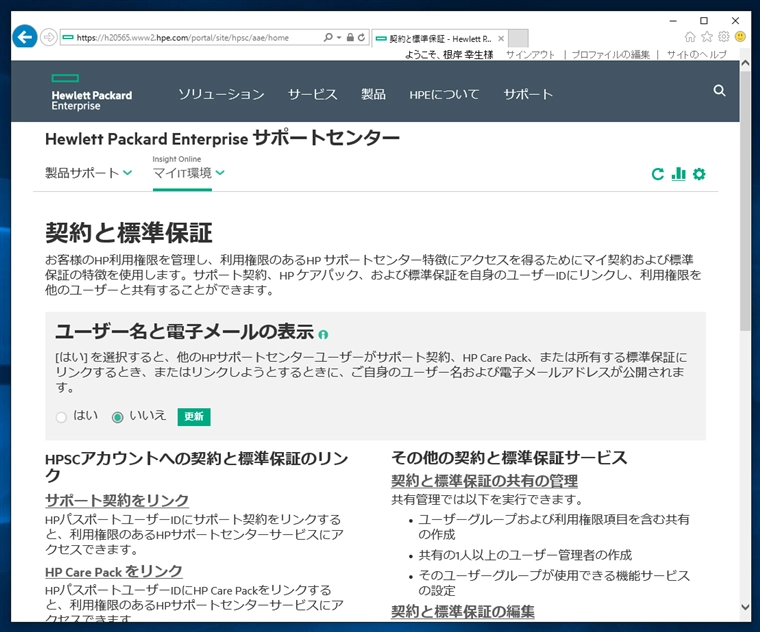
Task: Click the scrollbar down arrow
Action: point(745,606)
